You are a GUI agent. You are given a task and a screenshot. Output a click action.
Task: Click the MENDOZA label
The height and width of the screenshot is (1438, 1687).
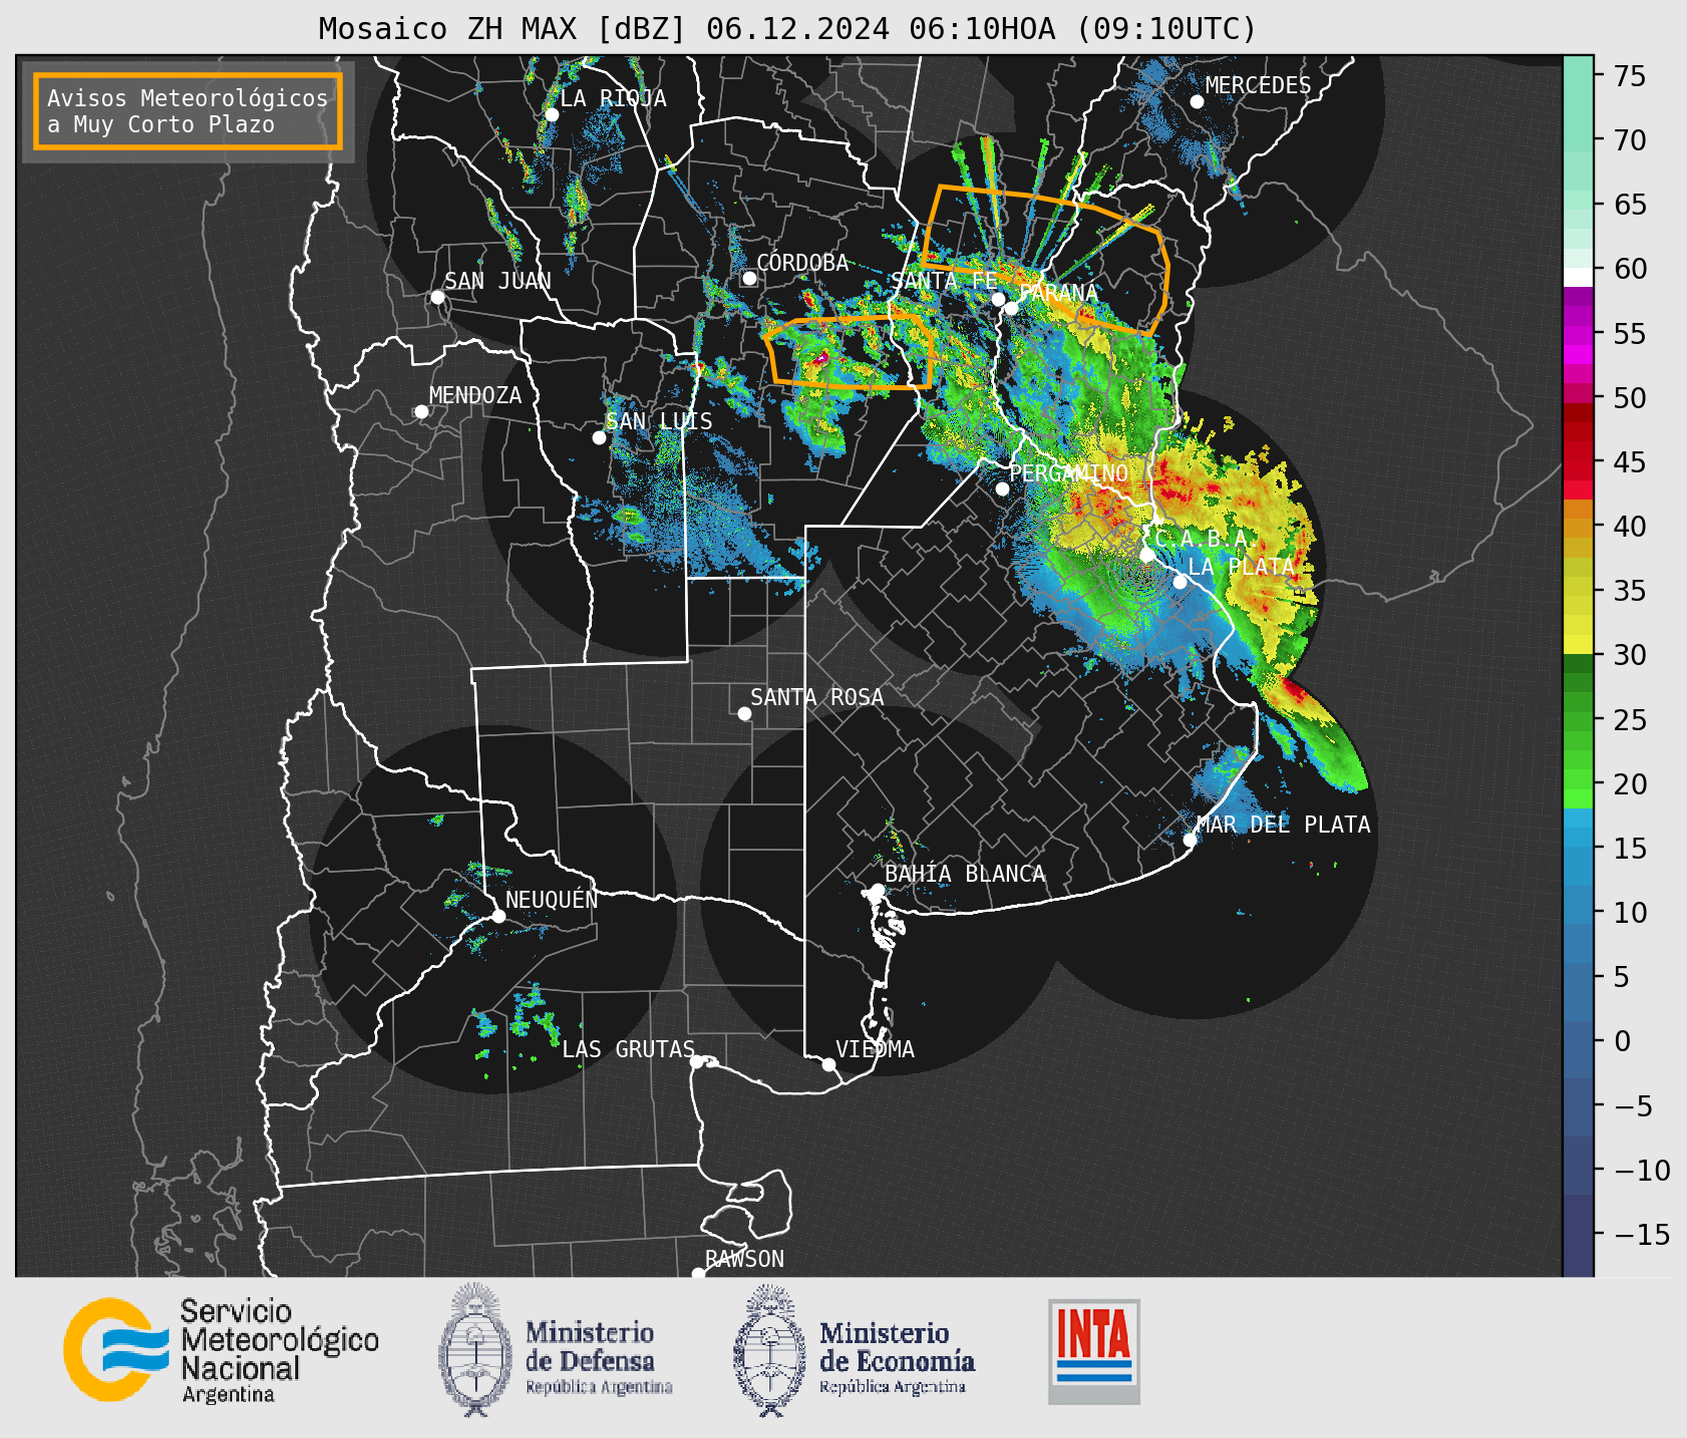pyautogui.click(x=475, y=395)
